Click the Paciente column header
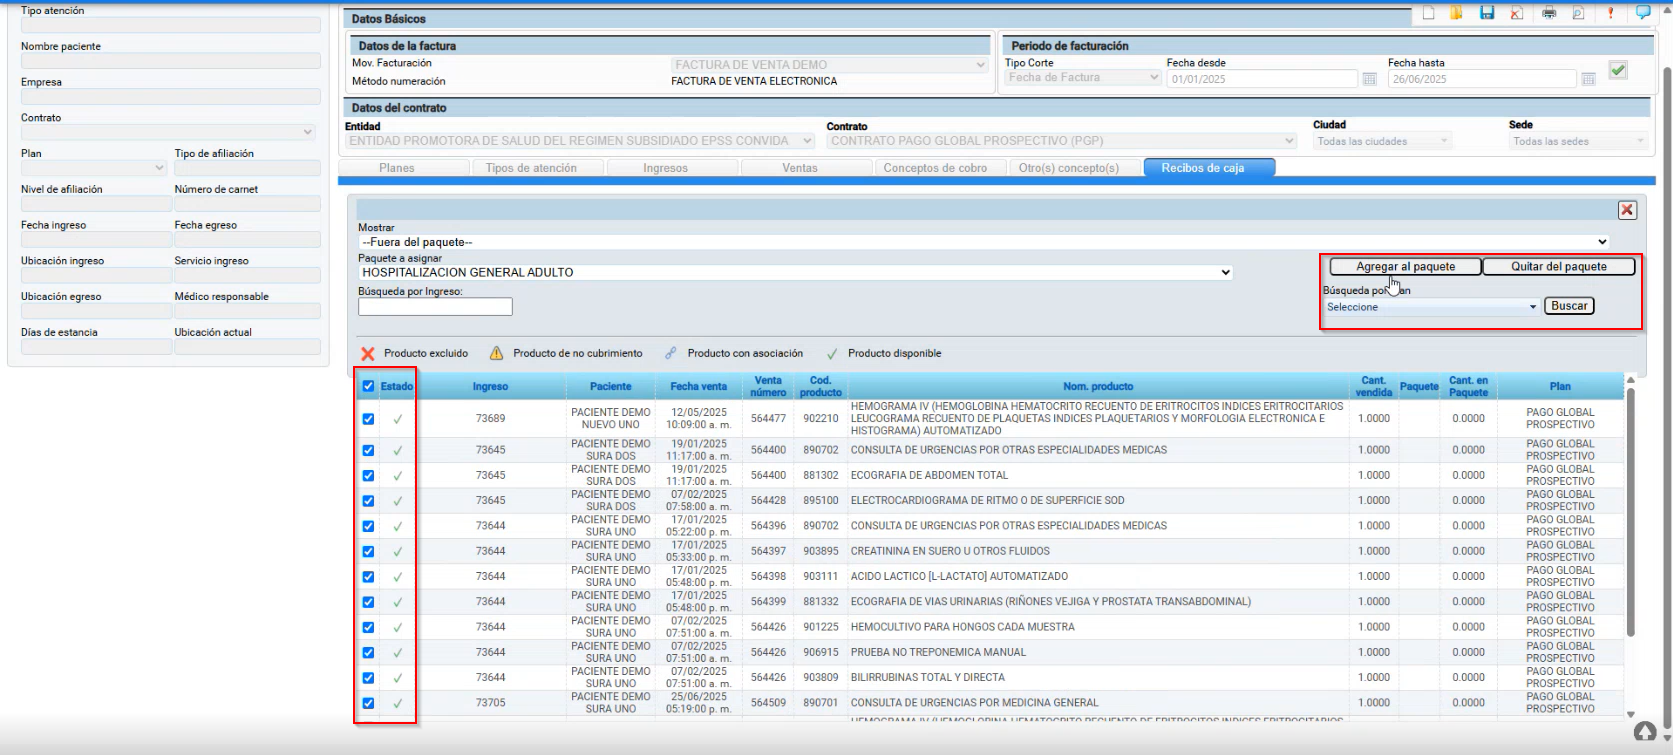Viewport: 1673px width, 755px height. coord(610,386)
